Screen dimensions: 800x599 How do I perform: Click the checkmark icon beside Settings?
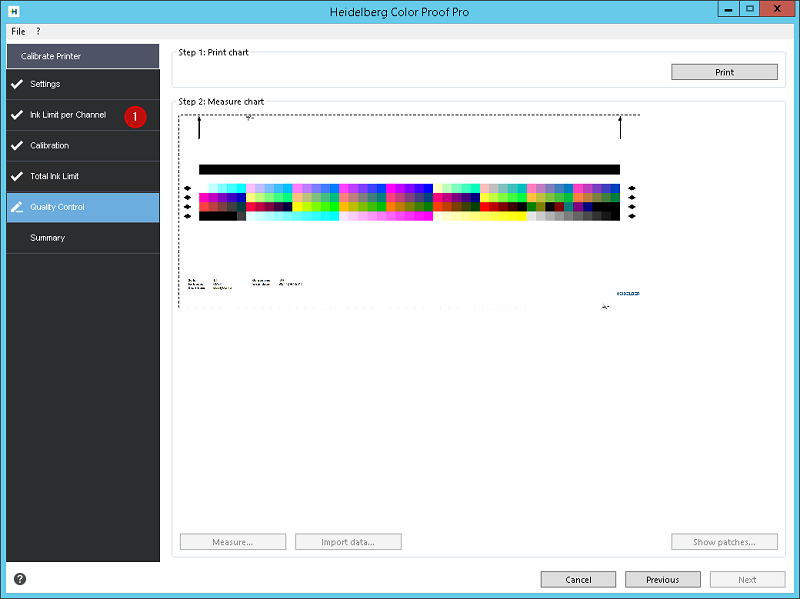(x=17, y=84)
